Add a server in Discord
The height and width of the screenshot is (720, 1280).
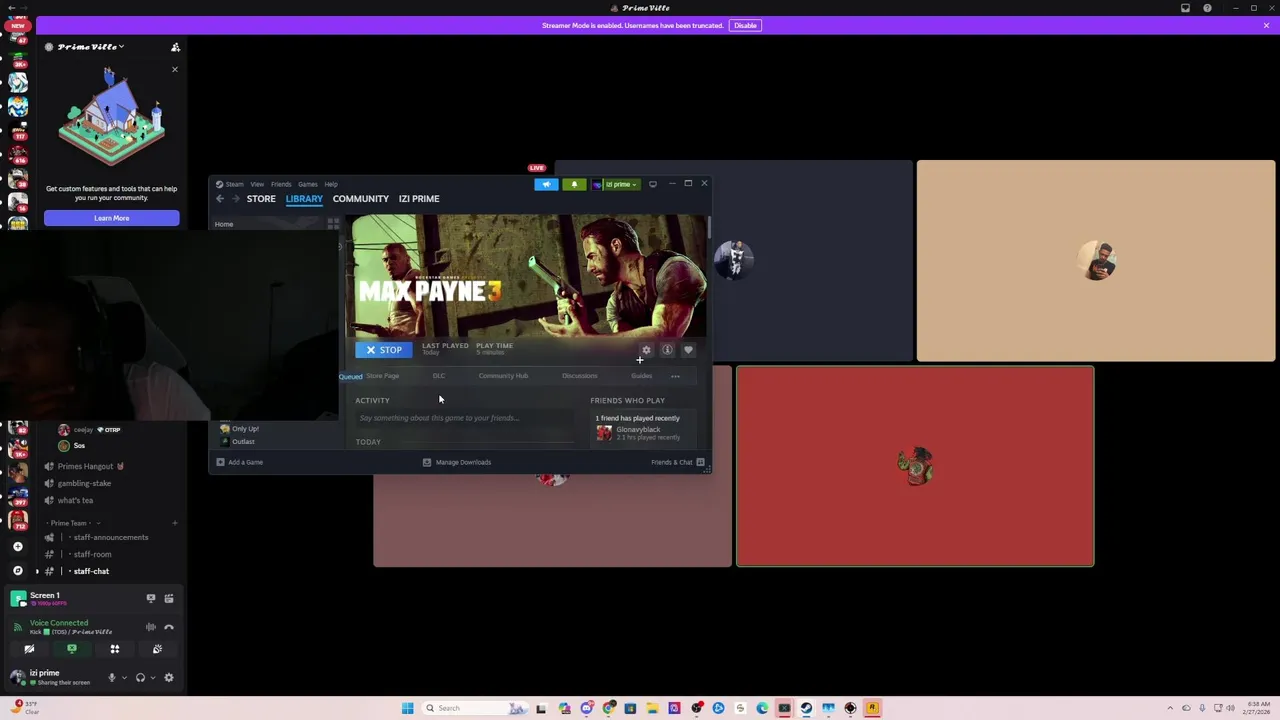point(18,547)
